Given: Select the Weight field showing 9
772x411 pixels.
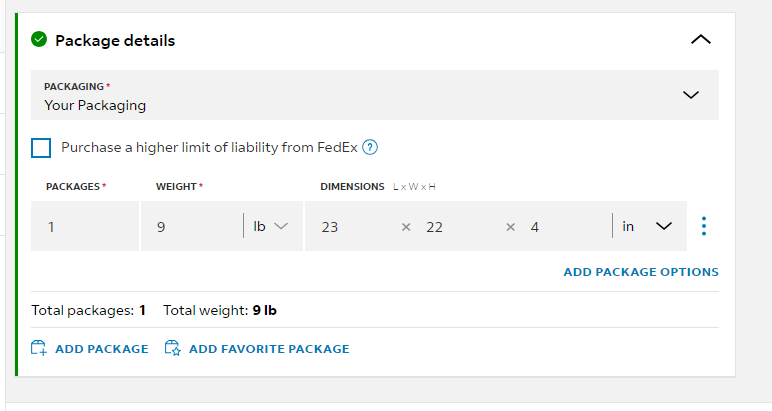Looking at the screenshot, I should click(192, 226).
